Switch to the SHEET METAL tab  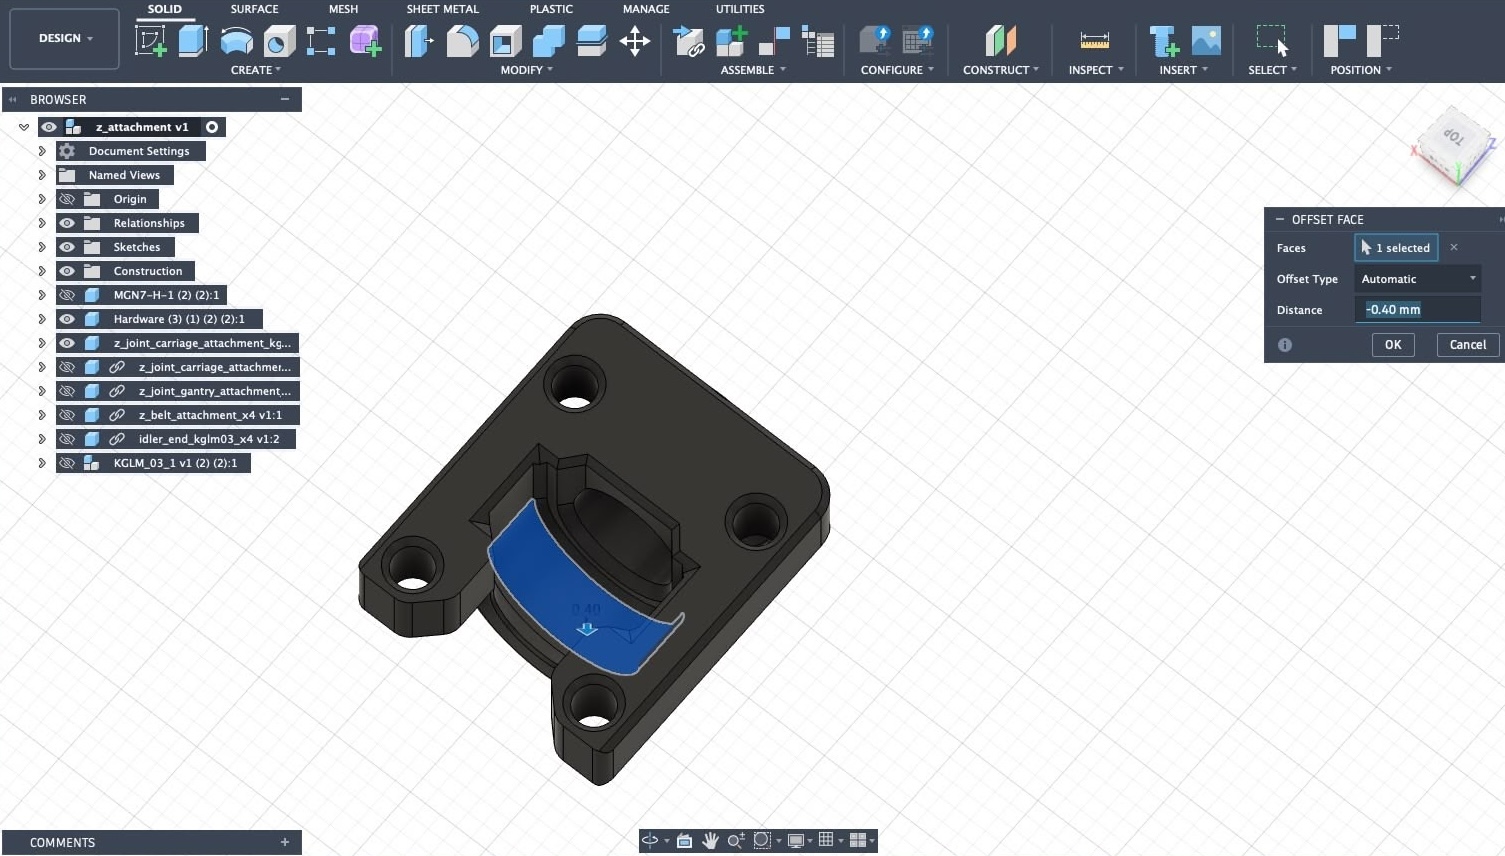[442, 9]
